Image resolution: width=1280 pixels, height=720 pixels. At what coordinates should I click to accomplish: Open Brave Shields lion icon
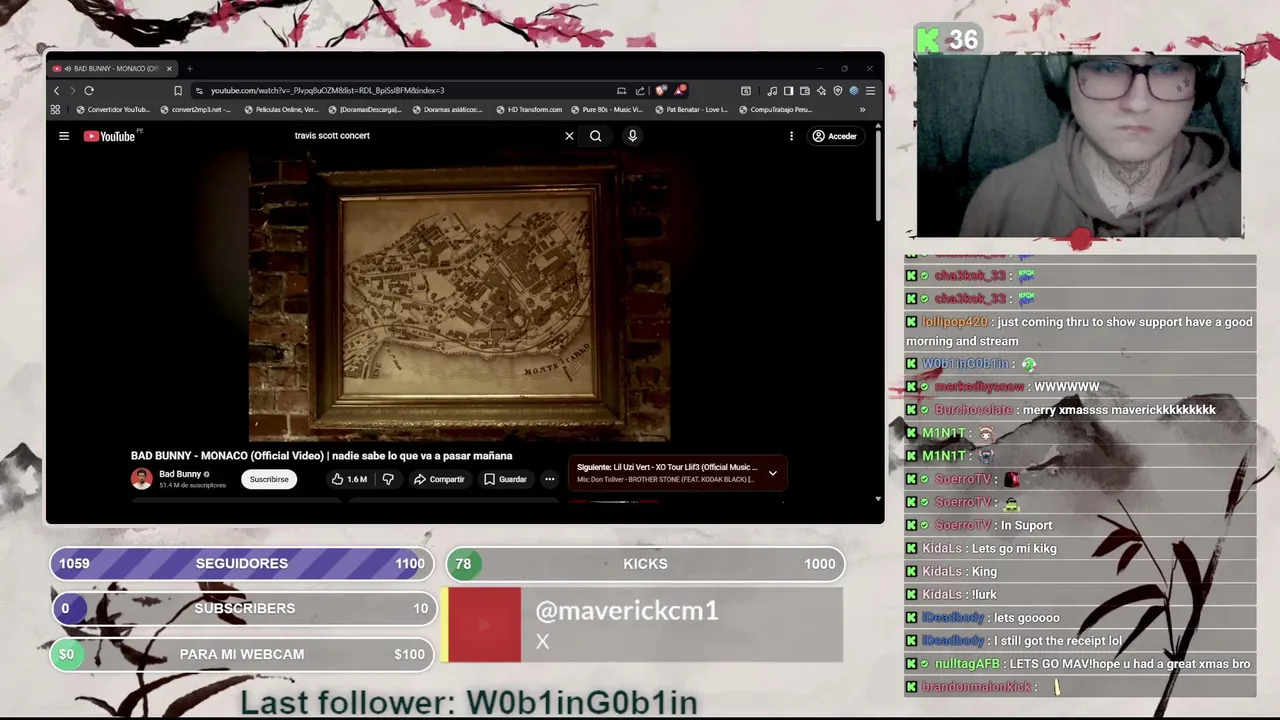pyautogui.click(x=661, y=91)
